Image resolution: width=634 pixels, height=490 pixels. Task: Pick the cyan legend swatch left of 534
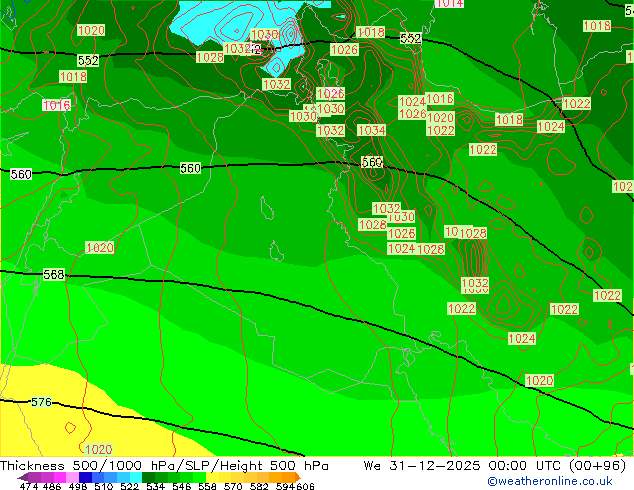click(136, 477)
